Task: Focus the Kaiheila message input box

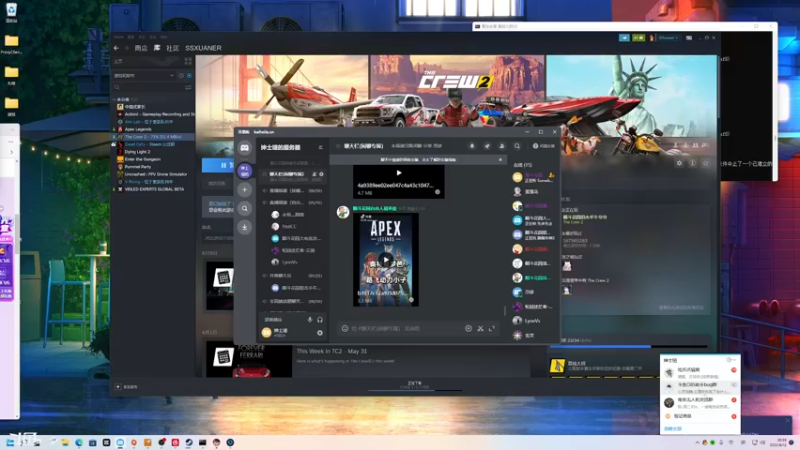Action: [406, 329]
